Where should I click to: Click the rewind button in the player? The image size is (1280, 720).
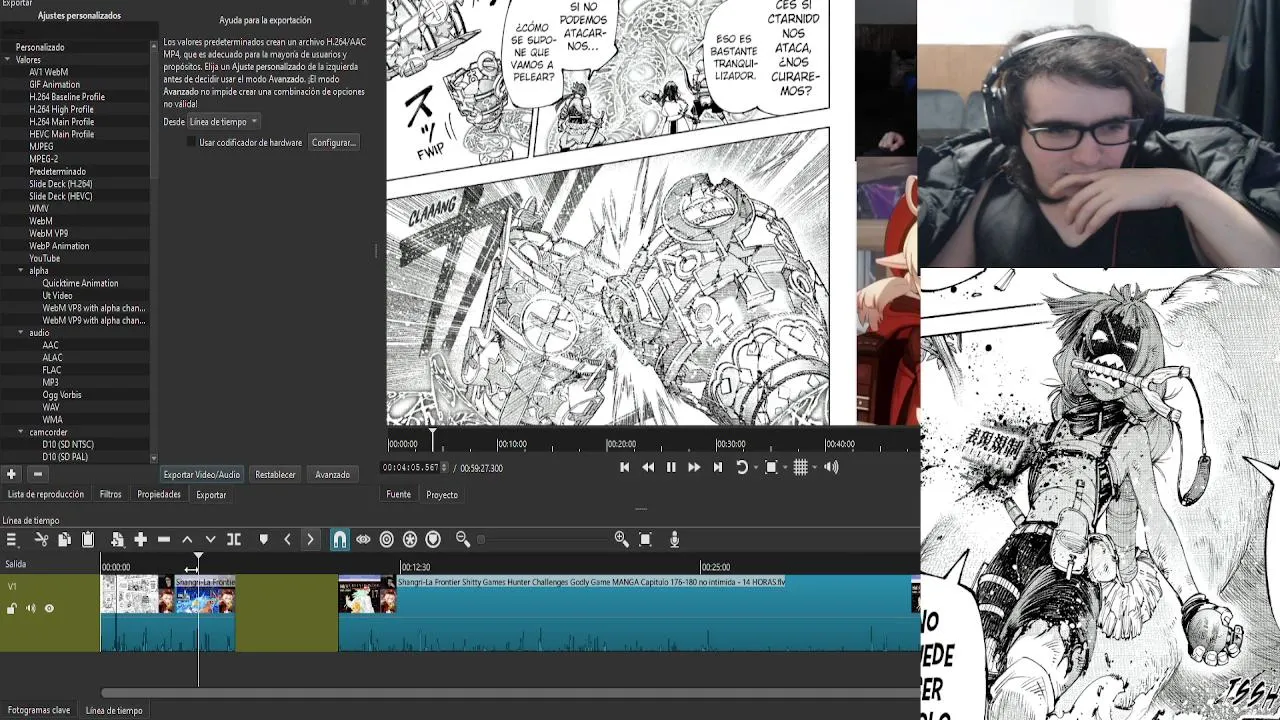(x=648, y=467)
